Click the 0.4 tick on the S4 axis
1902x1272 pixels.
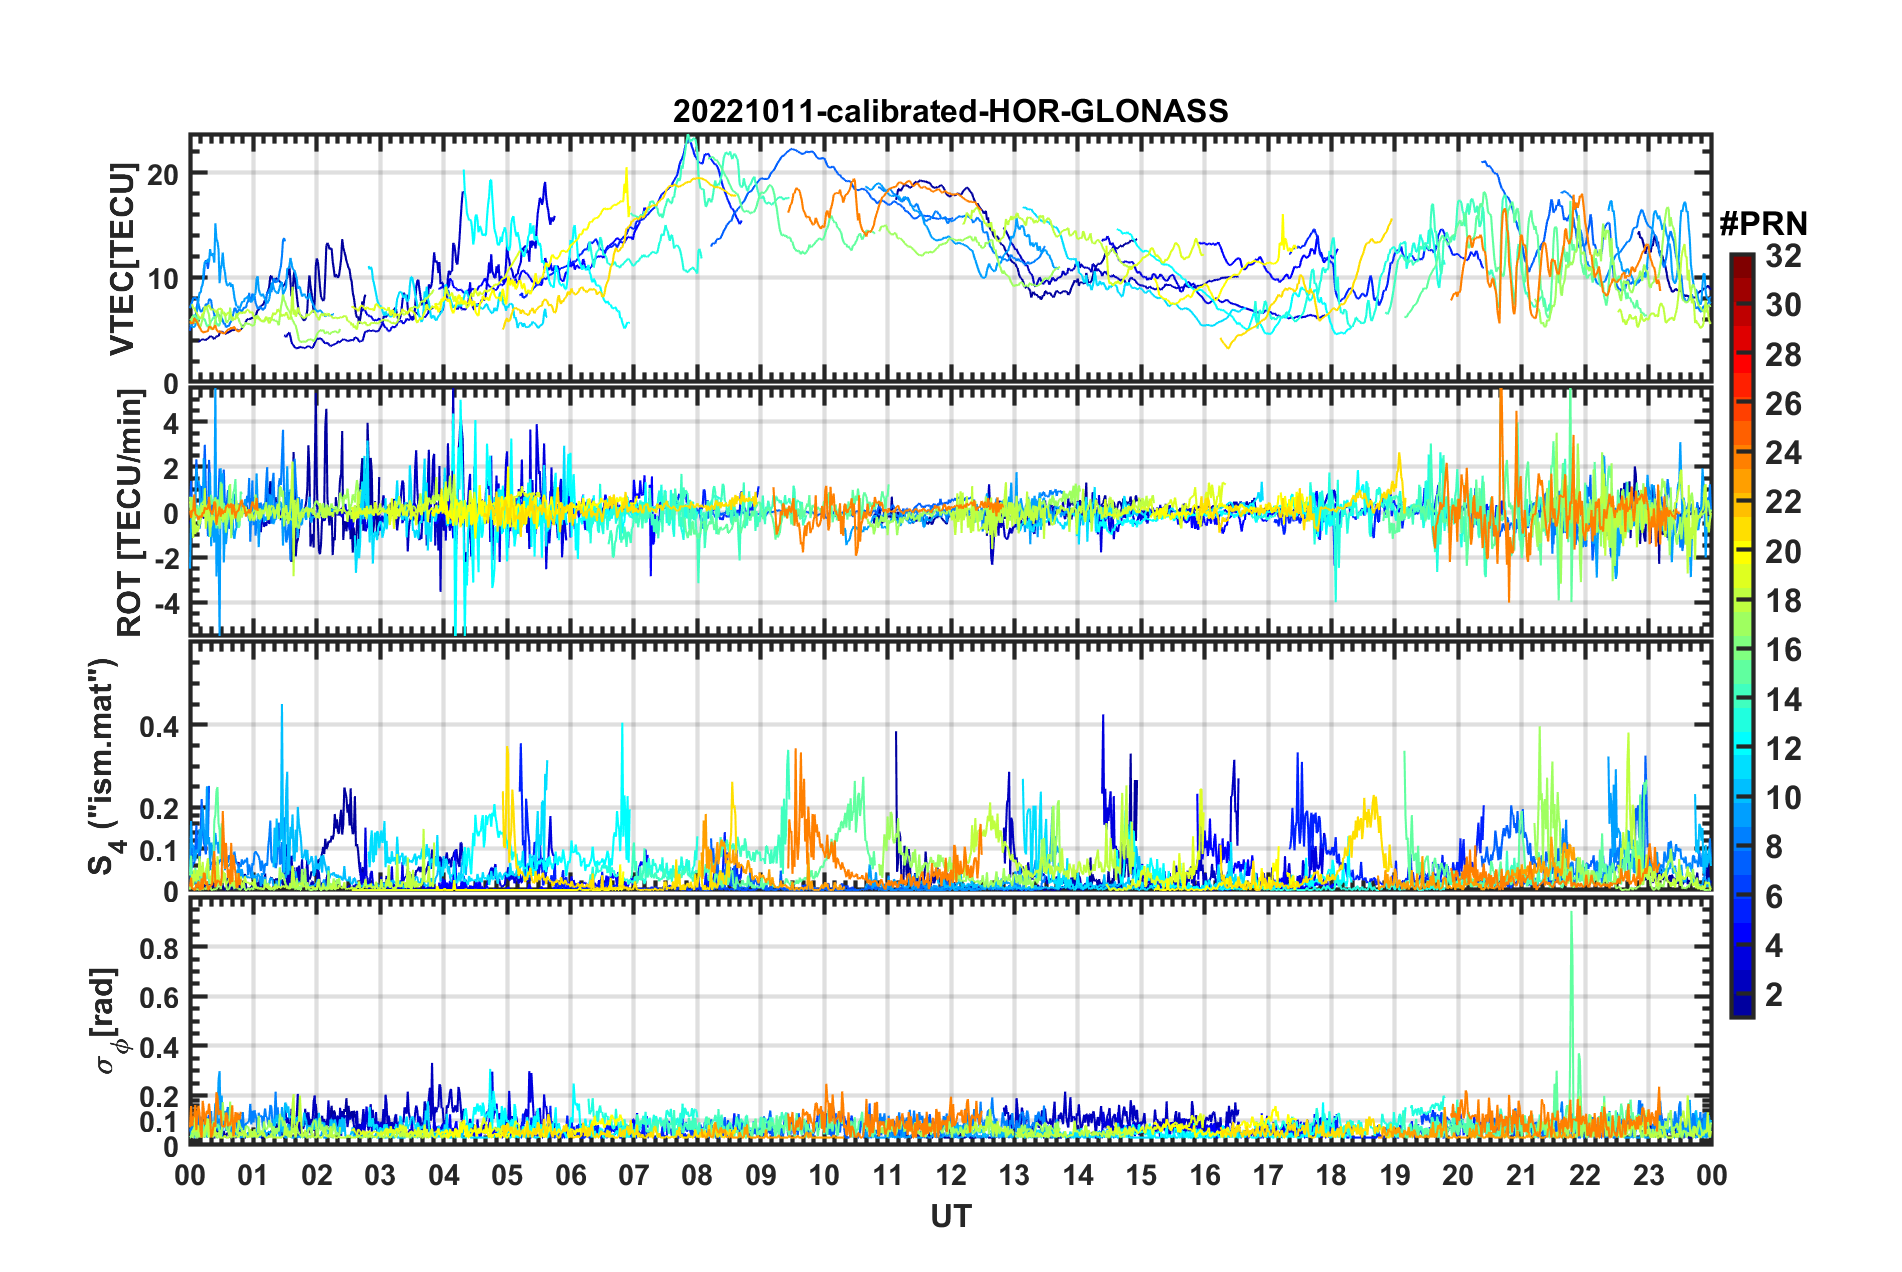click(159, 726)
